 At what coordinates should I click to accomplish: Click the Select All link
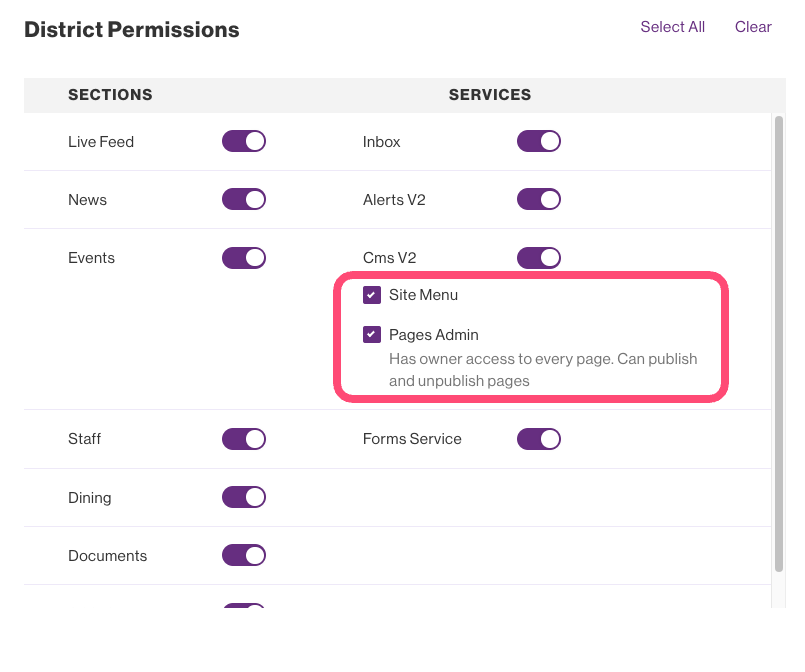click(x=672, y=27)
